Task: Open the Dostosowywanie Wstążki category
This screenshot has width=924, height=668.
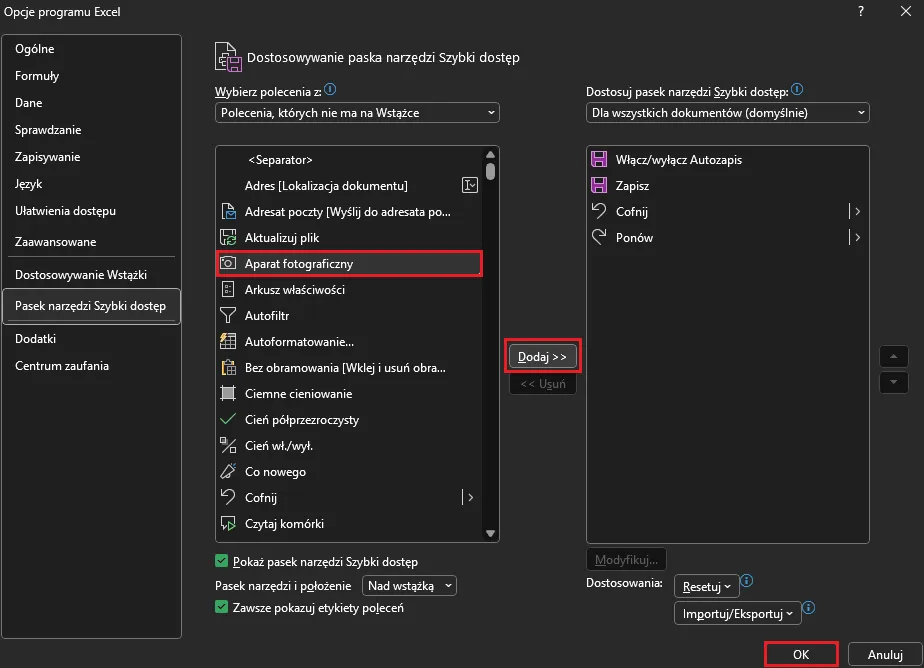Action: coord(81,275)
